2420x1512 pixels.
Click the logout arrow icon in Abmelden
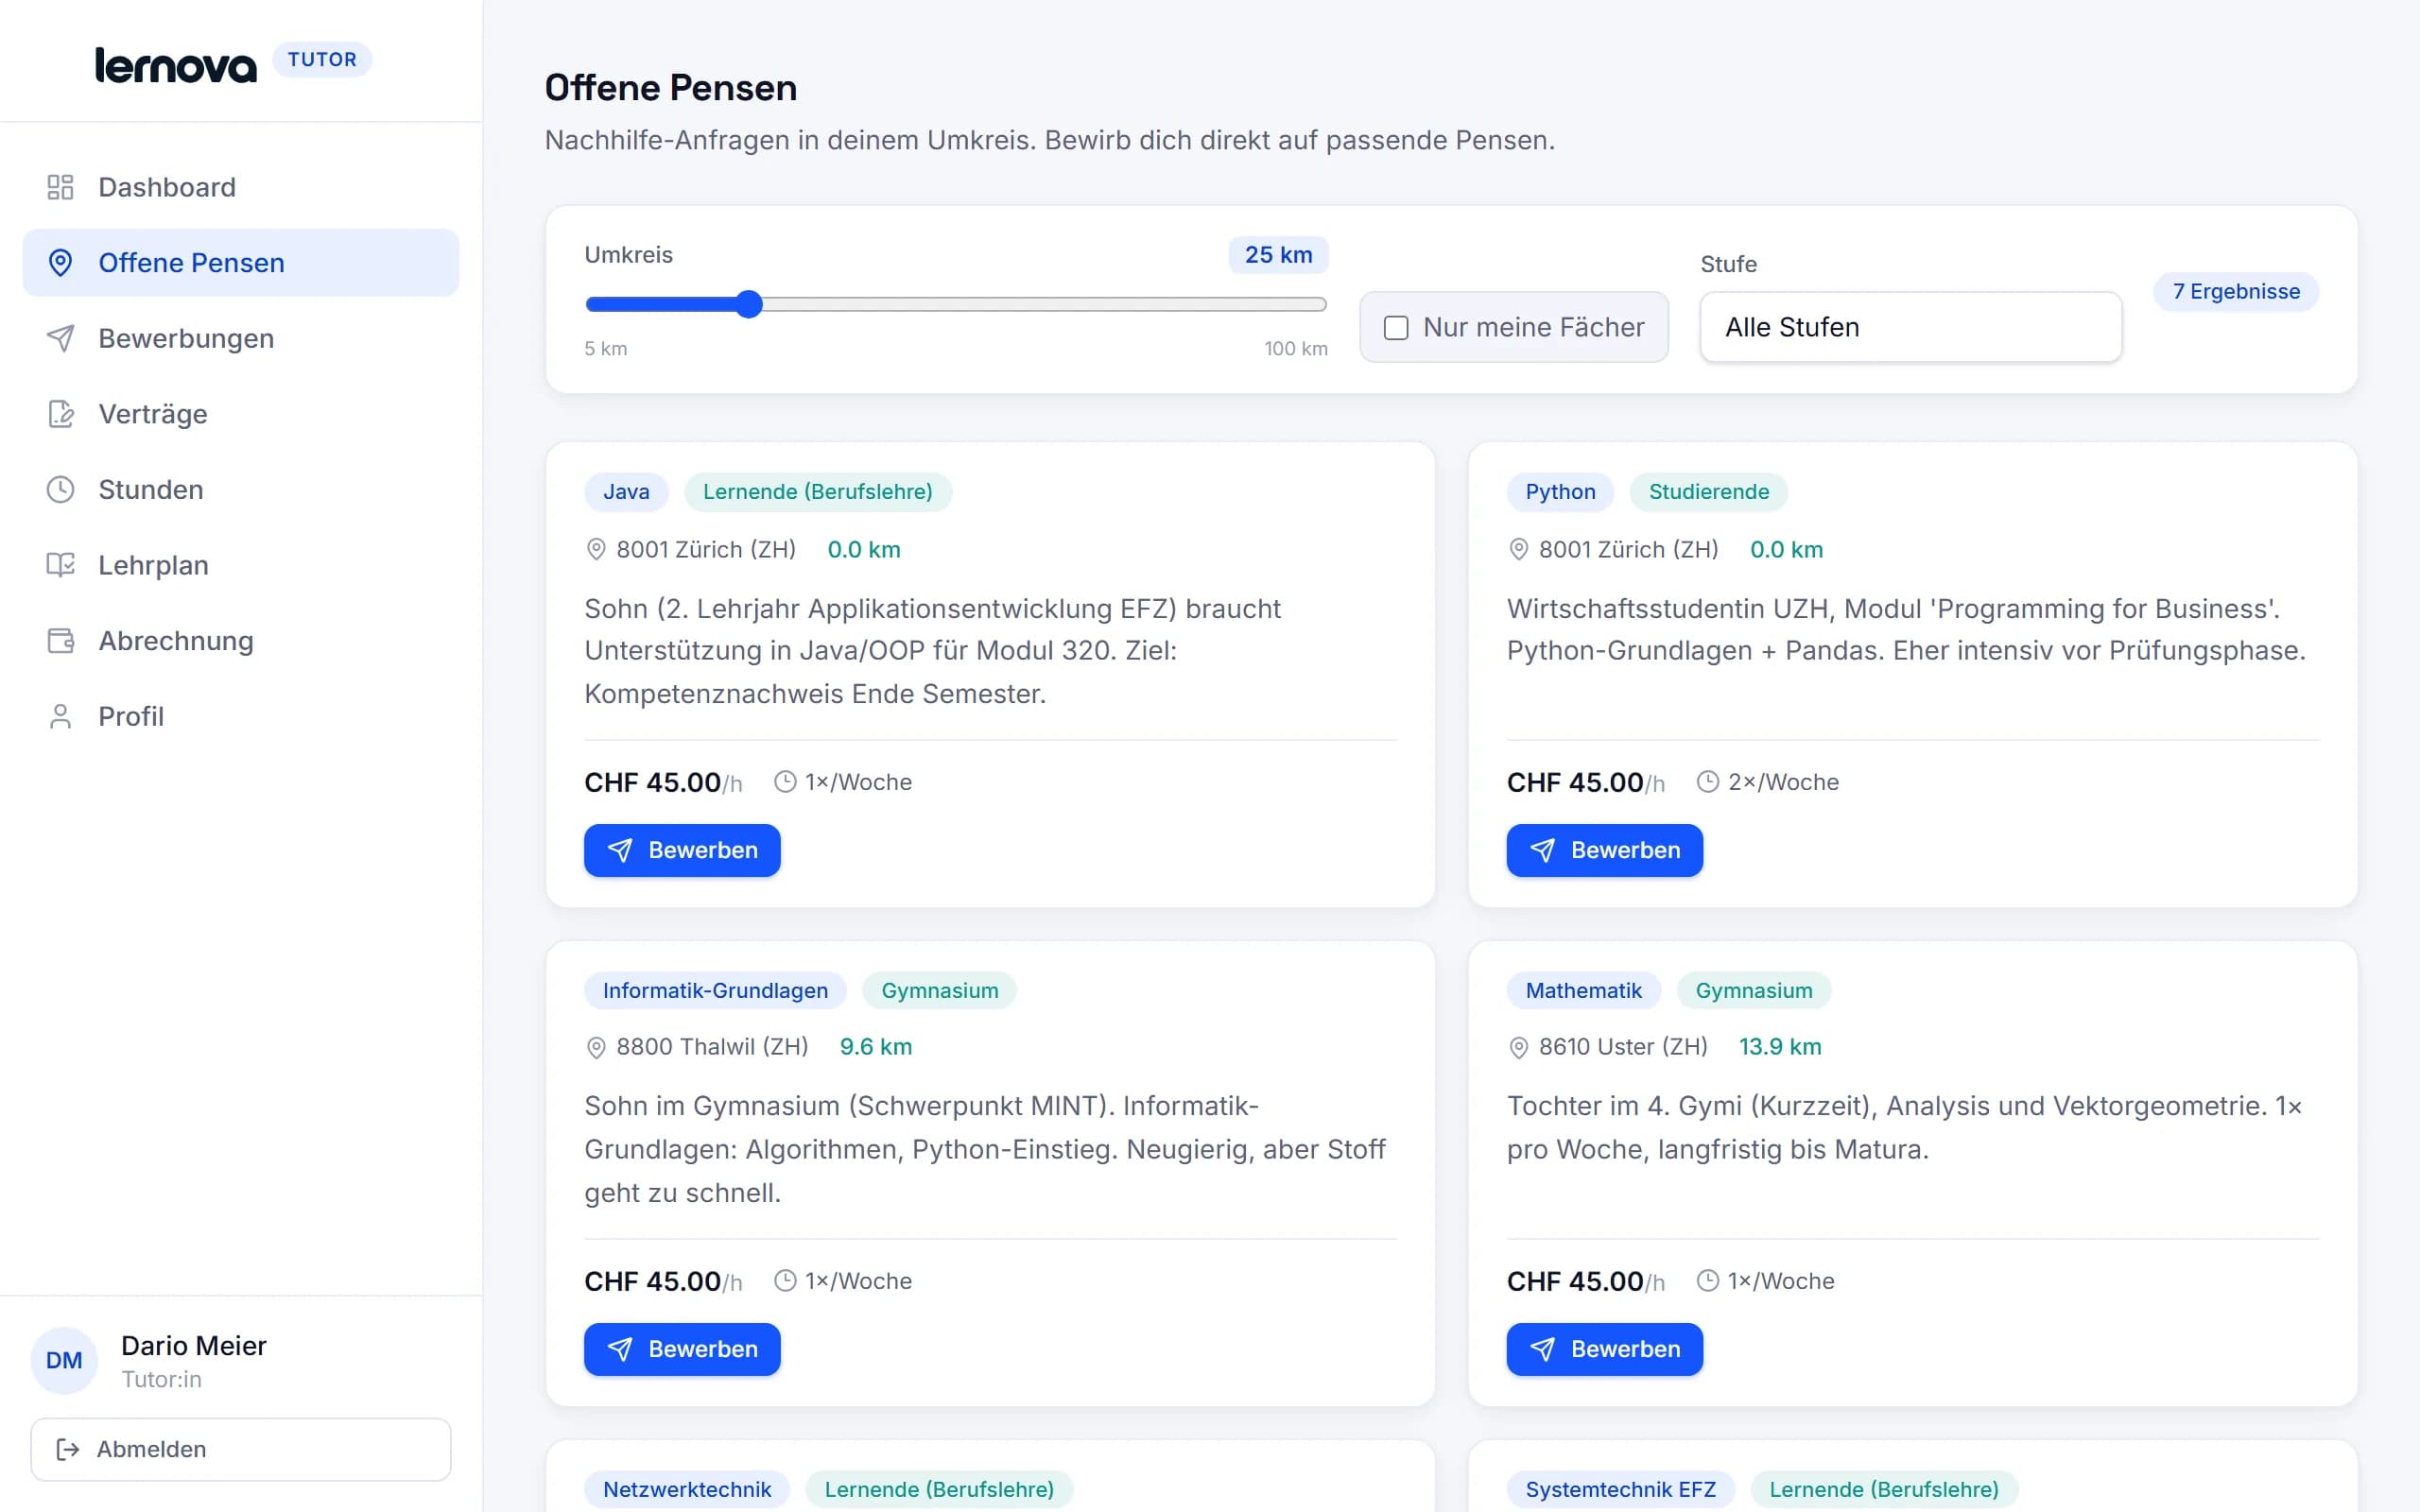(x=68, y=1449)
